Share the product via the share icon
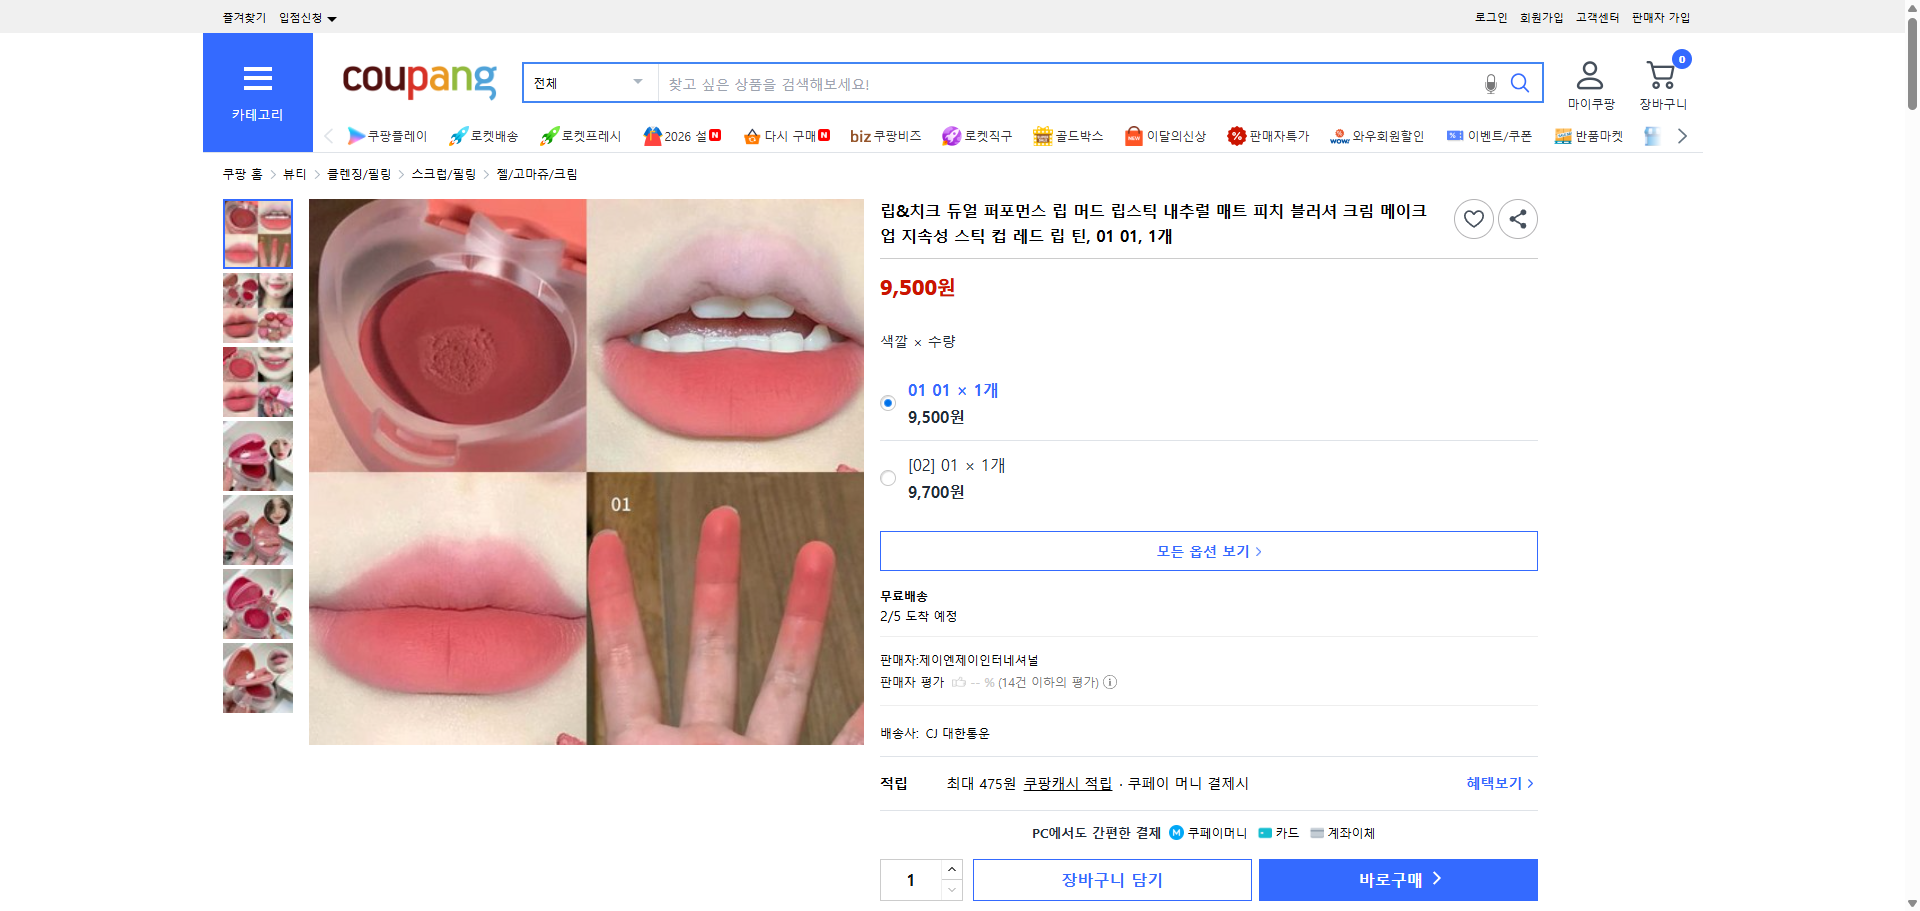This screenshot has width=1920, height=911. point(1517,218)
